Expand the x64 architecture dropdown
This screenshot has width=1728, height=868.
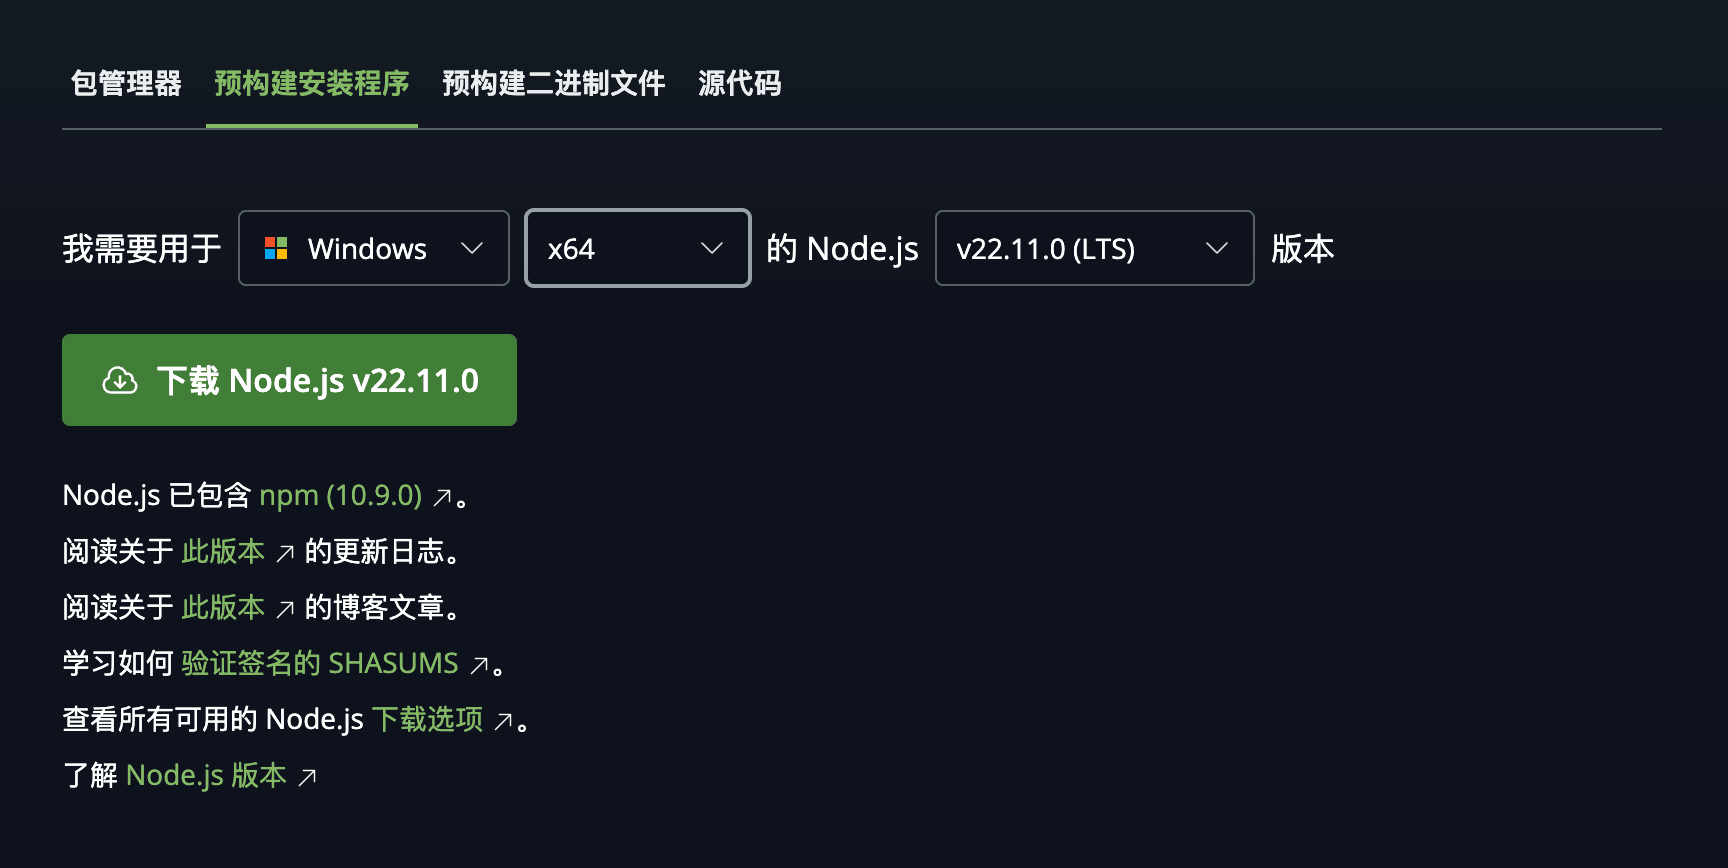(637, 248)
